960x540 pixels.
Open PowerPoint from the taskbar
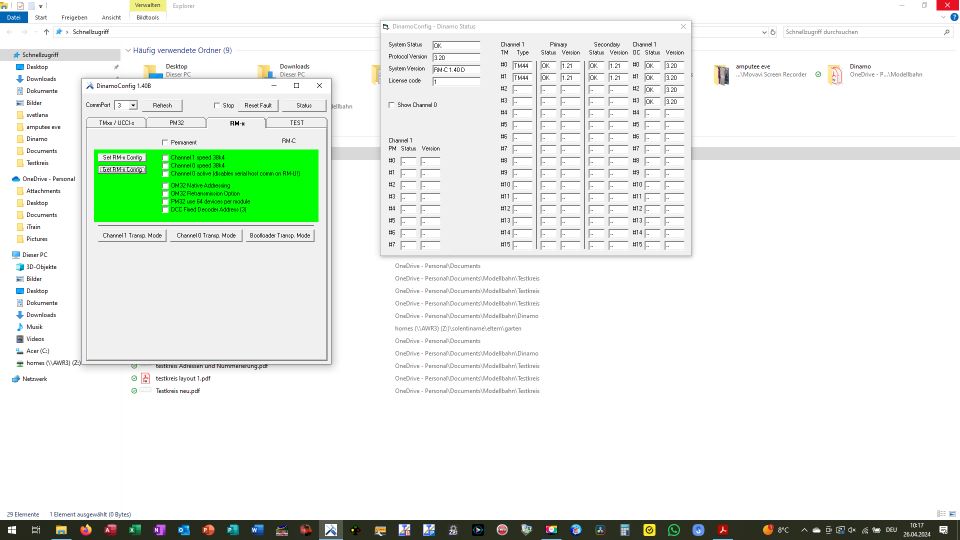coord(208,529)
